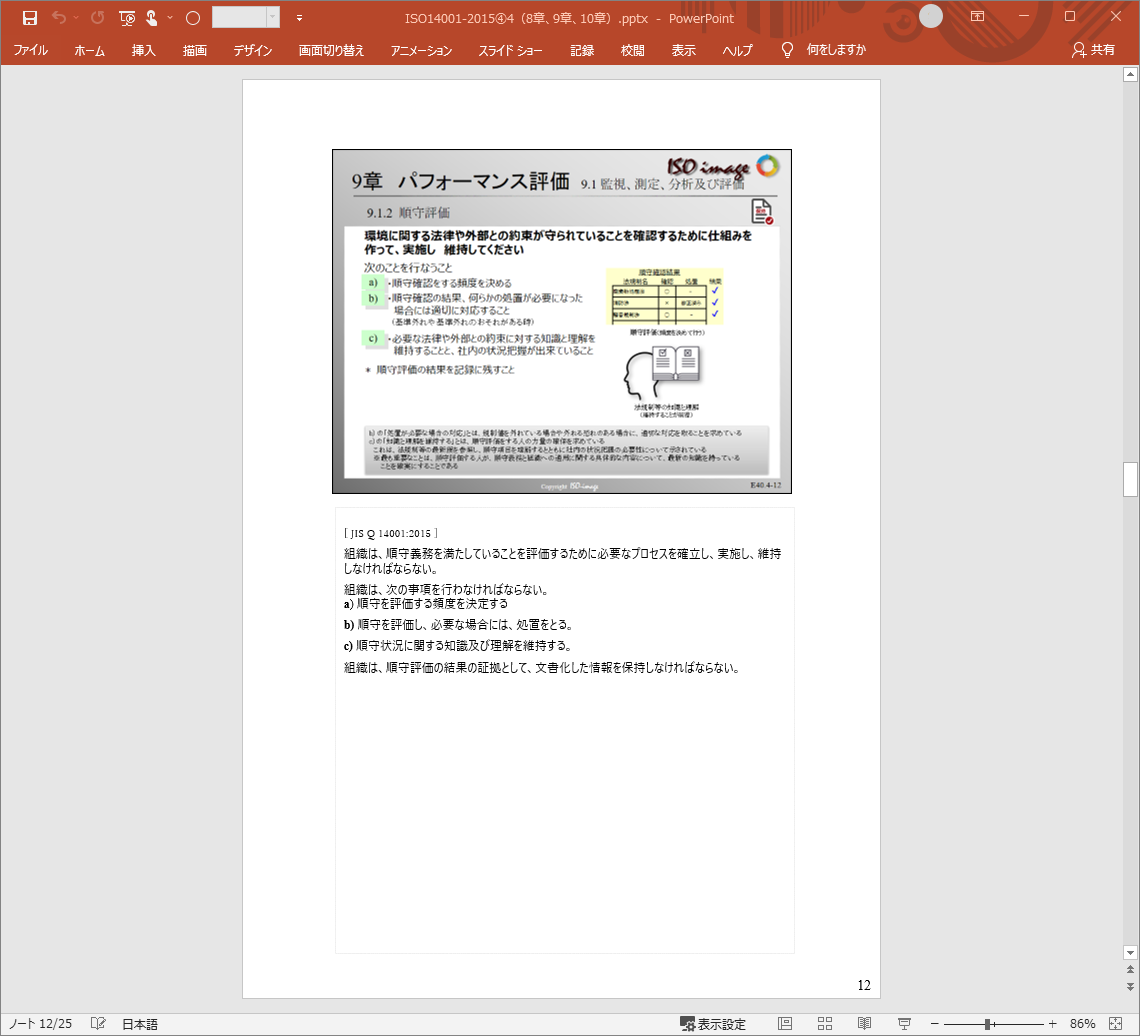Switch to the アニメーション tab
1140x1036 pixels.
tap(421, 50)
